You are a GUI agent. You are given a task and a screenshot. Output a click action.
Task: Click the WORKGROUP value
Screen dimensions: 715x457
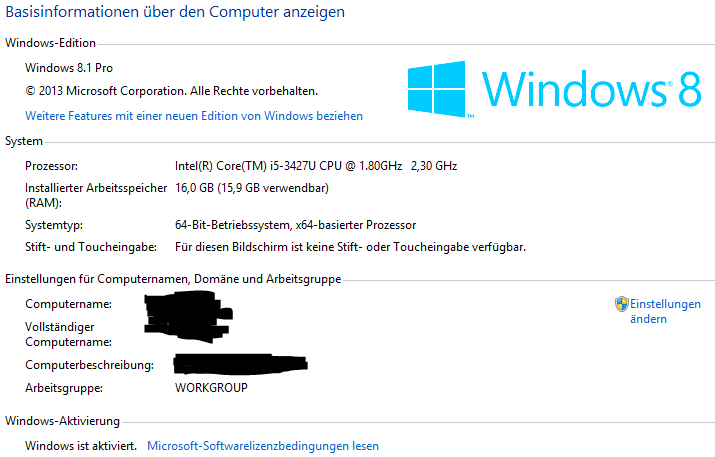(211, 388)
